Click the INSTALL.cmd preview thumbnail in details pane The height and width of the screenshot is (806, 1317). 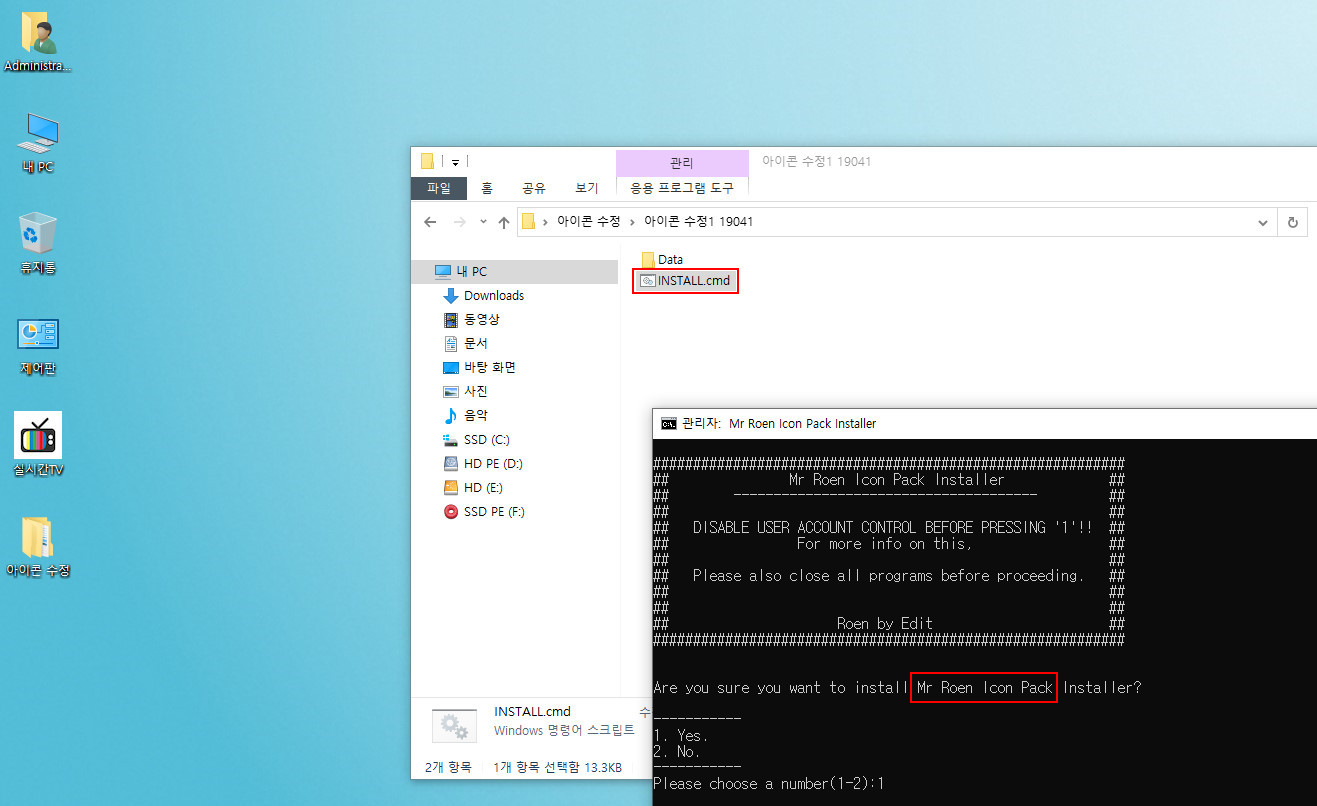(455, 727)
